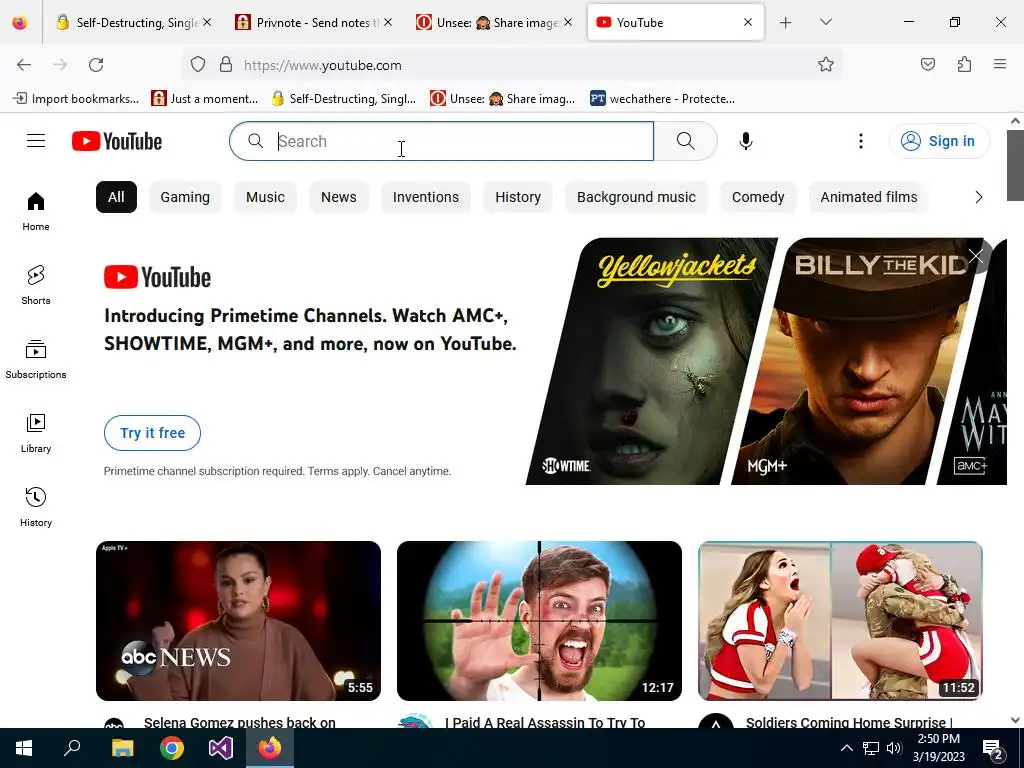
Task: Filter videos by Inventions chip
Action: (426, 197)
